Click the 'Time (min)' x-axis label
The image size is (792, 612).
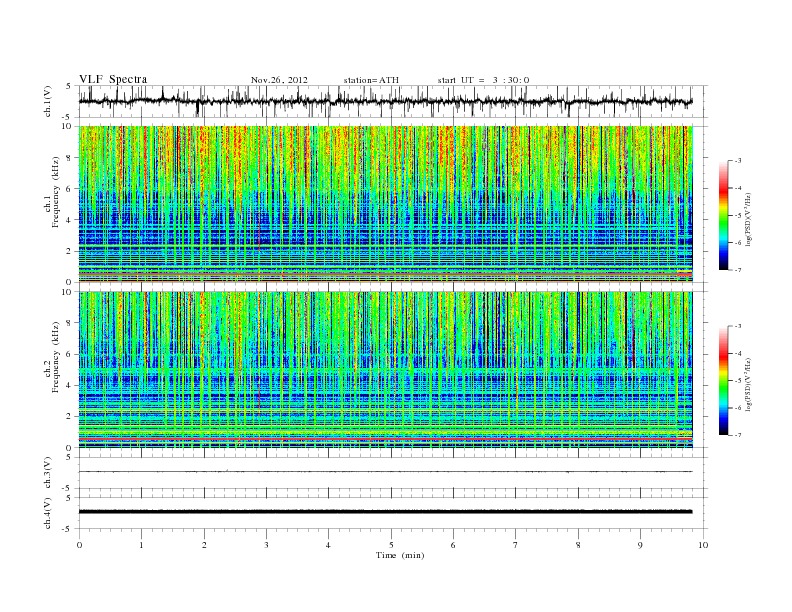coord(400,555)
